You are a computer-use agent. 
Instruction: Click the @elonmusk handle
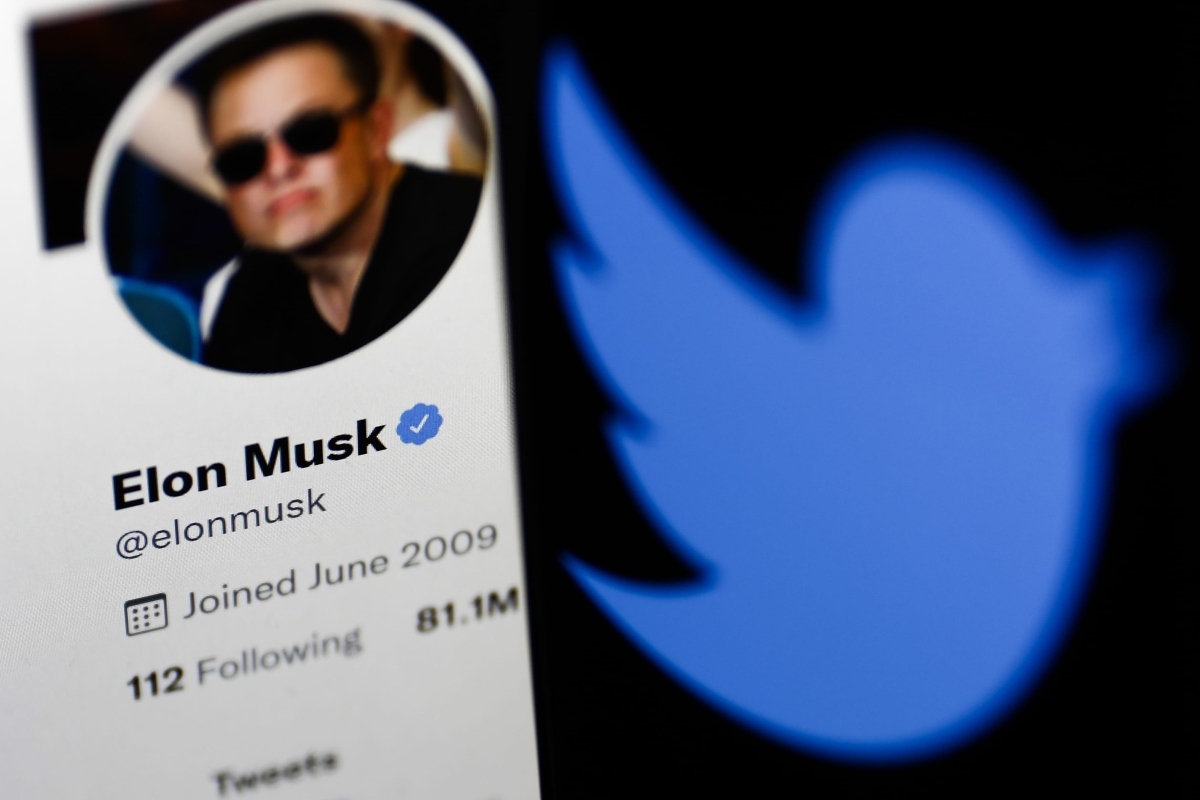(x=220, y=524)
